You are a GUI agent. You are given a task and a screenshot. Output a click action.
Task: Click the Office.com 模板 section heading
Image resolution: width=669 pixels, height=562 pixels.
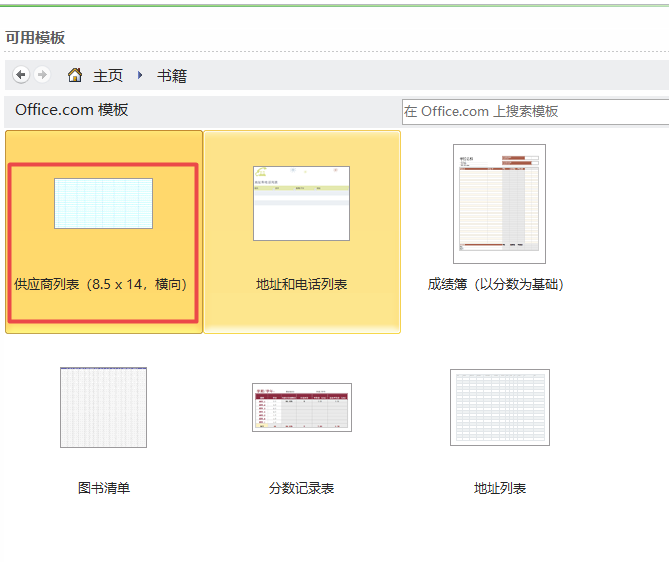(72, 110)
